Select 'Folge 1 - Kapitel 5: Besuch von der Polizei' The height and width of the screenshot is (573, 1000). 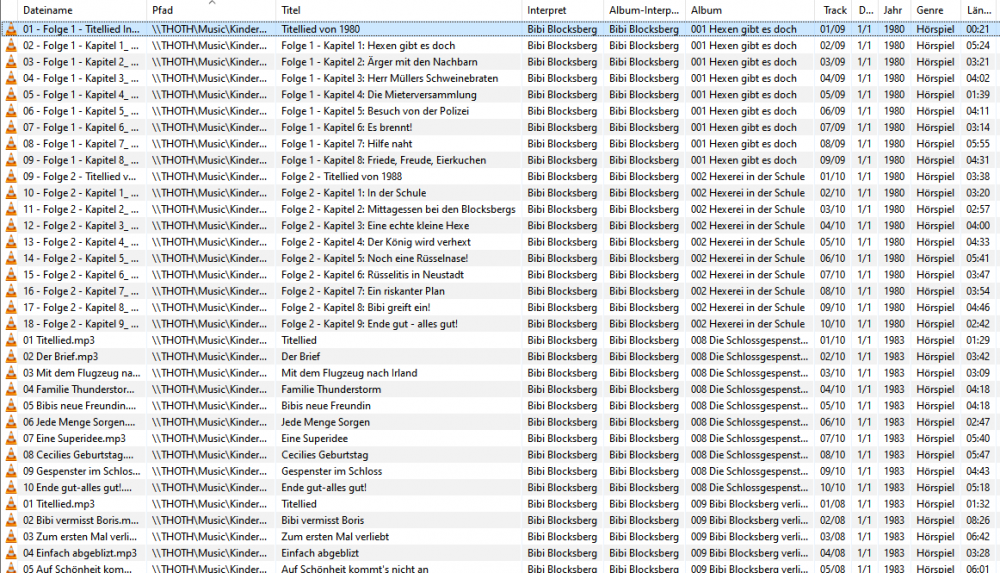pyautogui.click(x=375, y=111)
